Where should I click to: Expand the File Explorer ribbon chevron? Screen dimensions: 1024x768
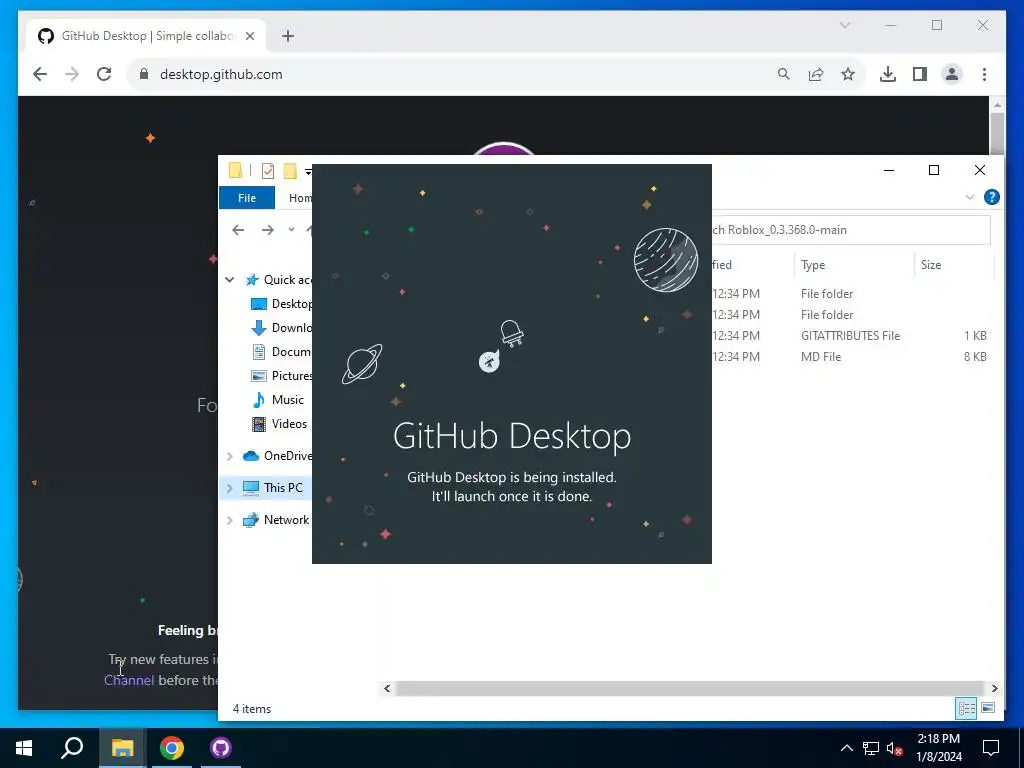click(970, 197)
